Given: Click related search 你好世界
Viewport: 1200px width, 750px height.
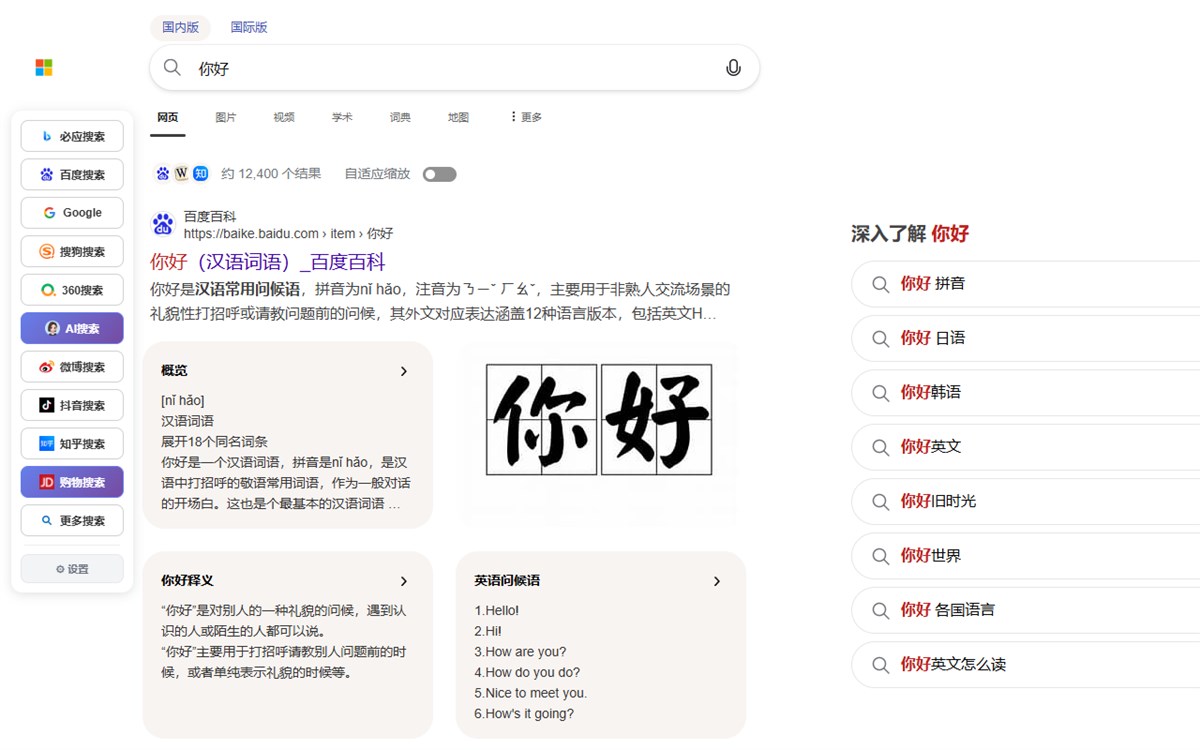Looking at the screenshot, I should pos(1026,556).
